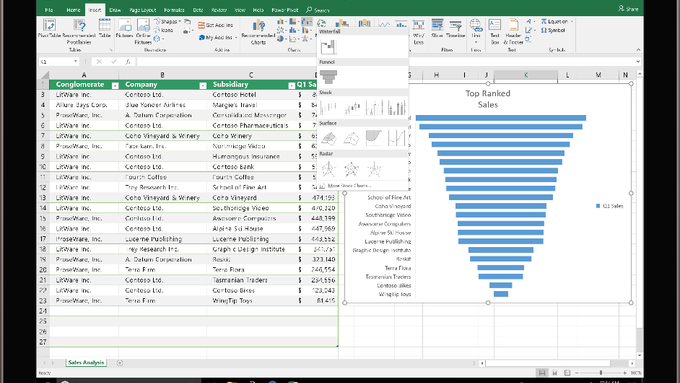Click the Recommended Charts icon
The width and height of the screenshot is (680, 383).
coord(258,32)
